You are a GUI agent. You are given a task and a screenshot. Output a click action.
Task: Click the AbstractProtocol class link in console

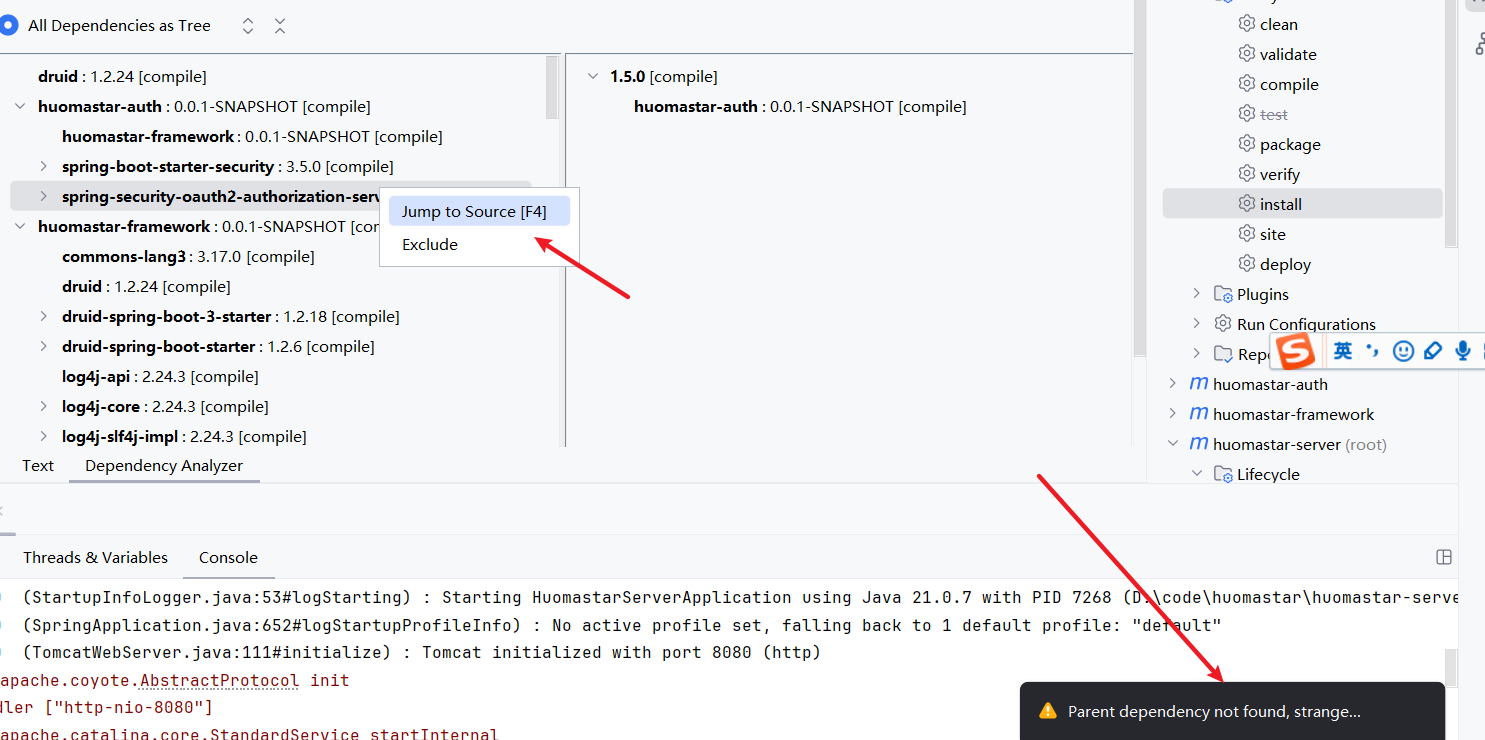pos(219,680)
